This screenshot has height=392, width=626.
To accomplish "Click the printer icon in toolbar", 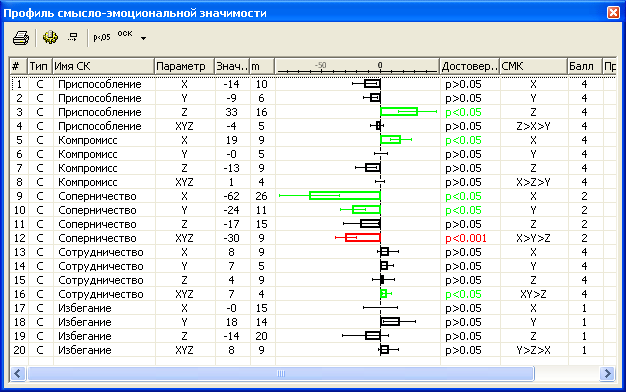I will (x=21, y=38).
